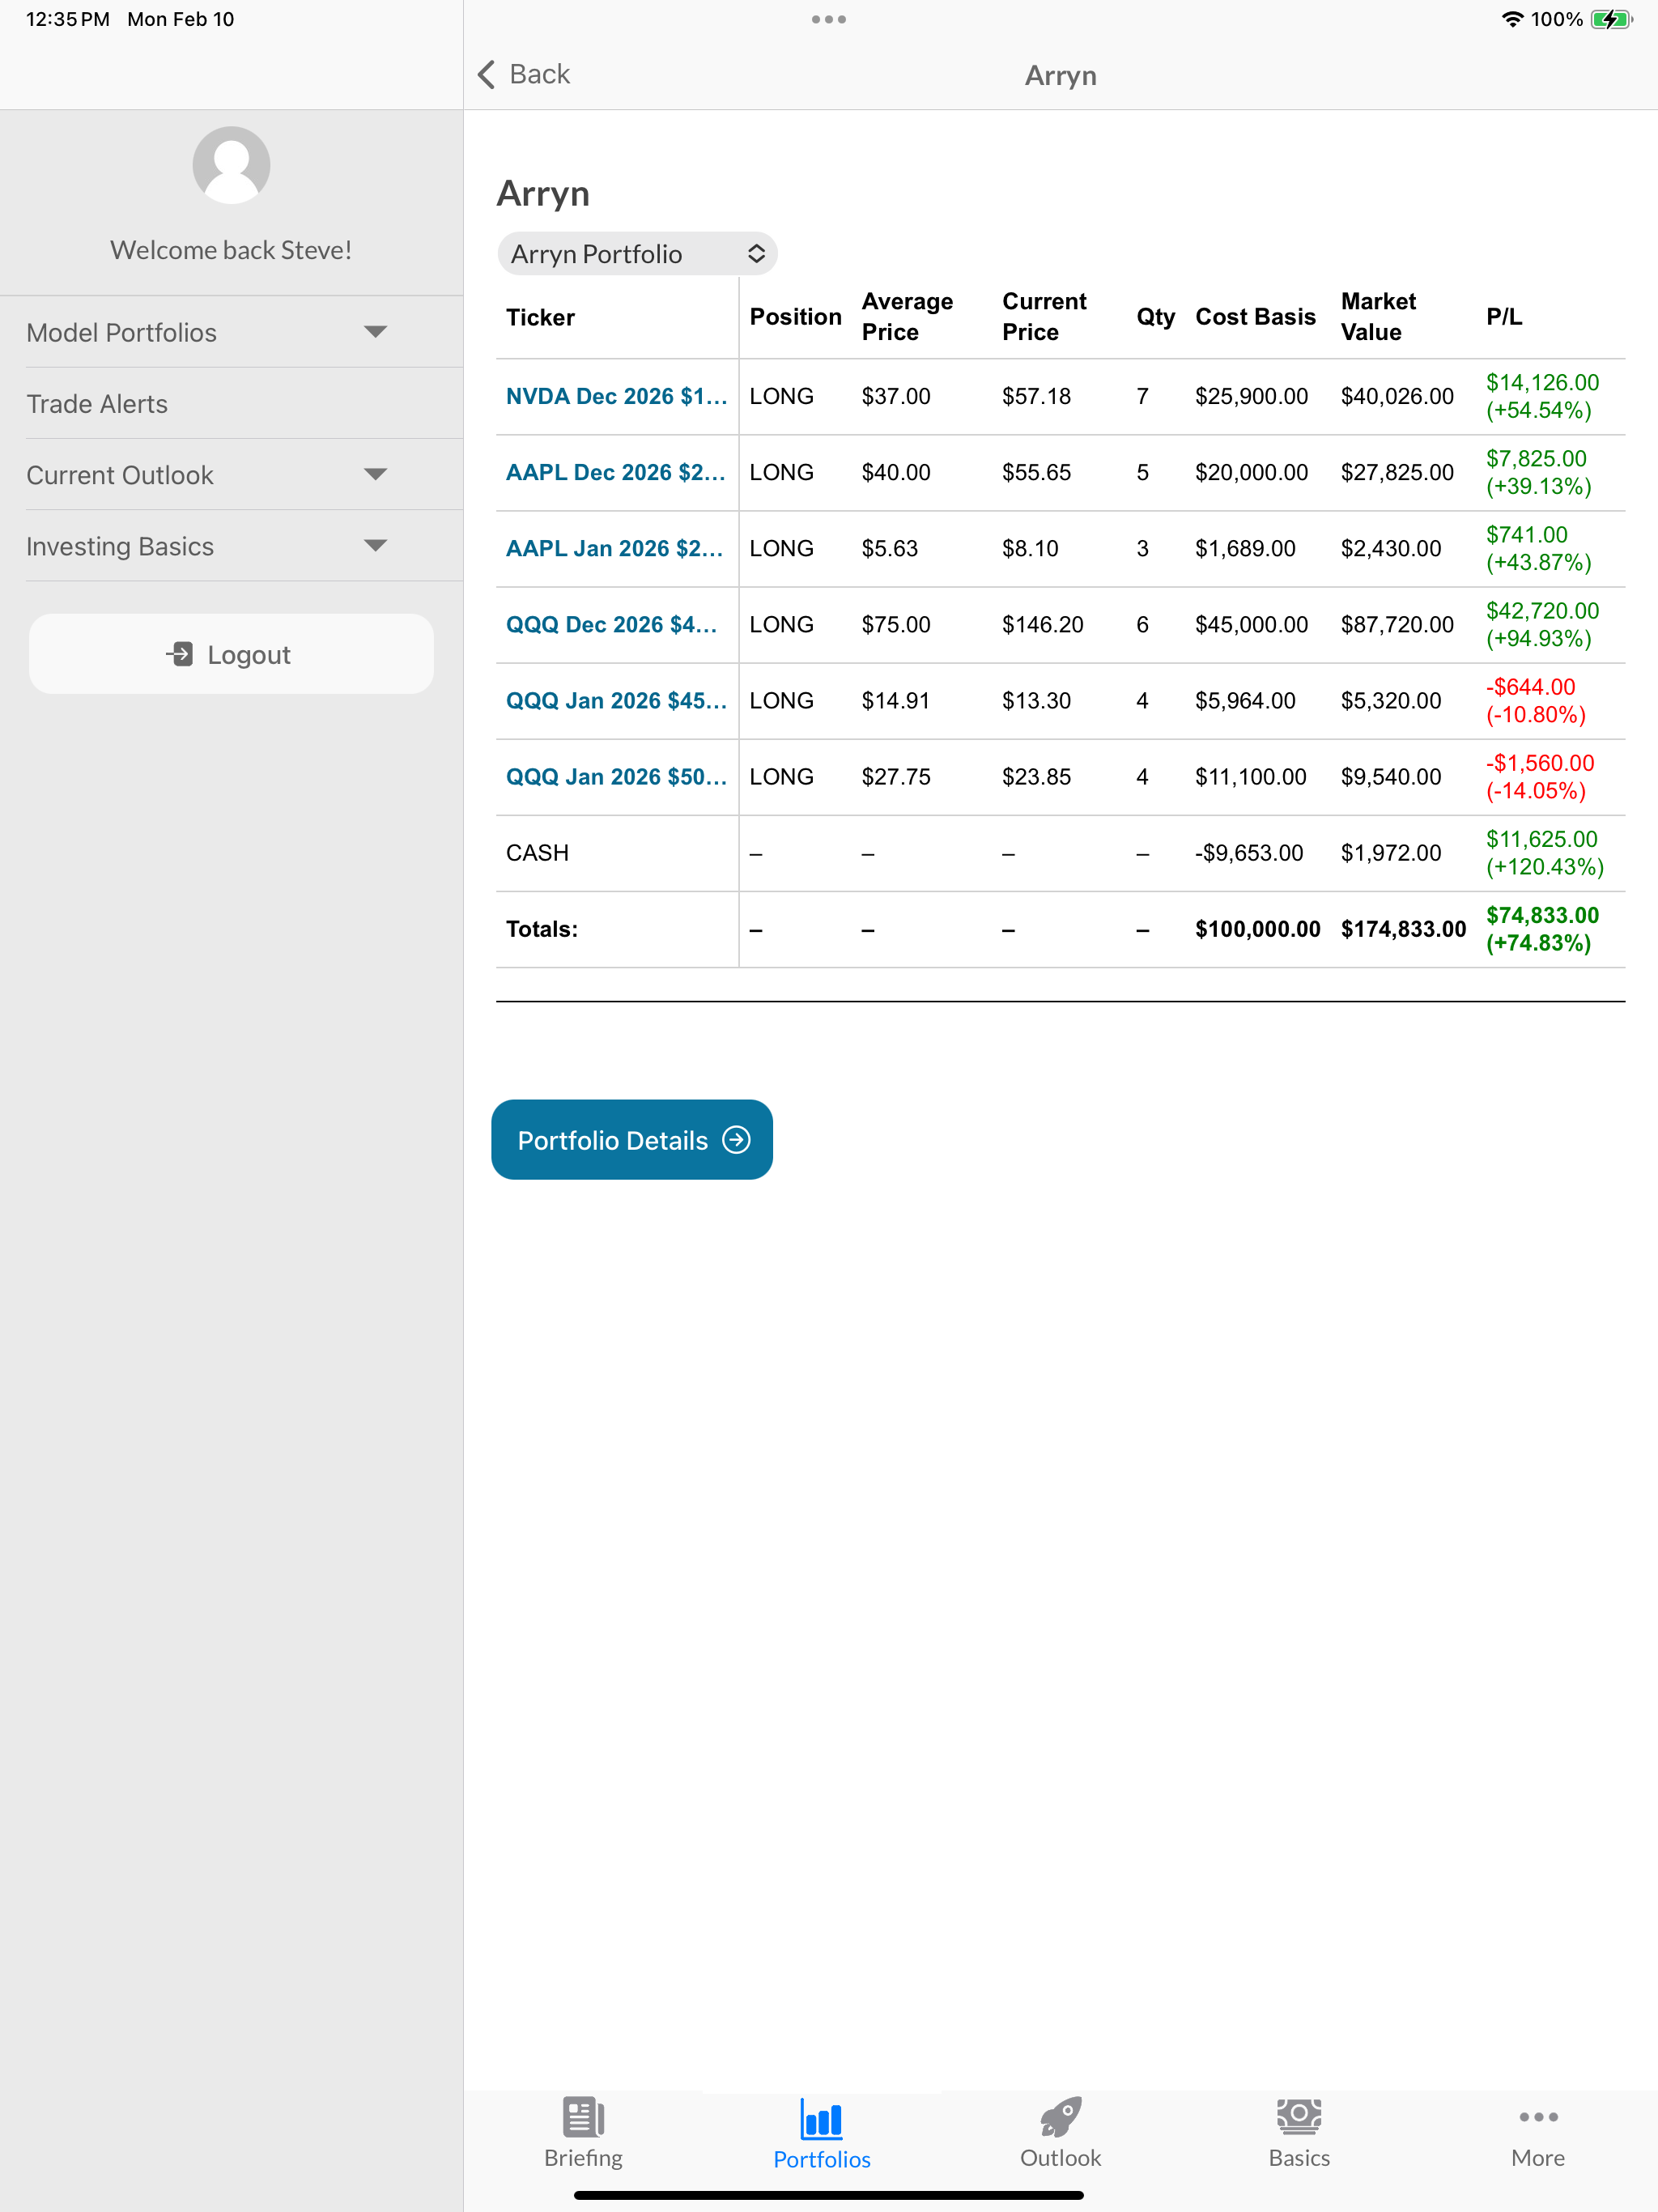Select the $741.00 P/L value

1526,535
